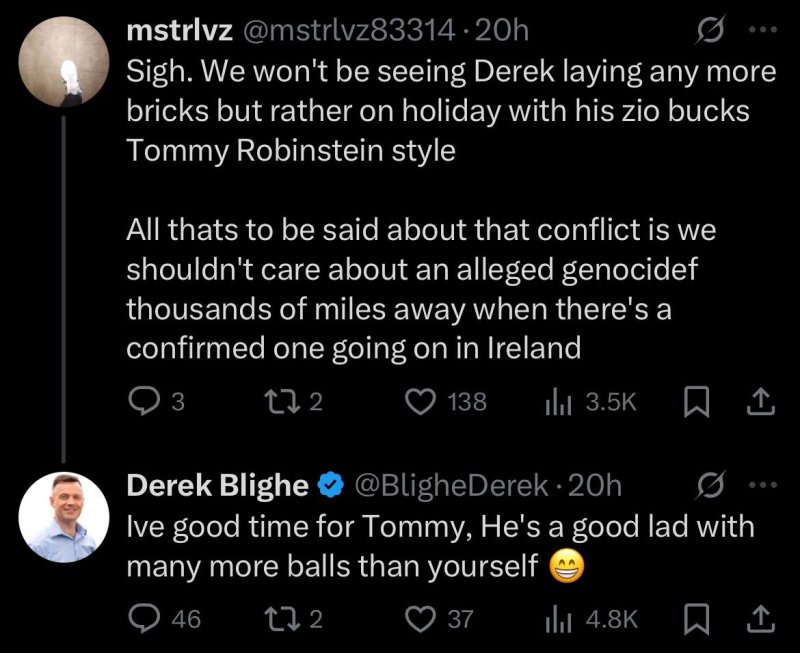Screen dimensions: 800x653
Task: Open Derek Blighe's profile avatar
Action: pyautogui.click(x=65, y=516)
